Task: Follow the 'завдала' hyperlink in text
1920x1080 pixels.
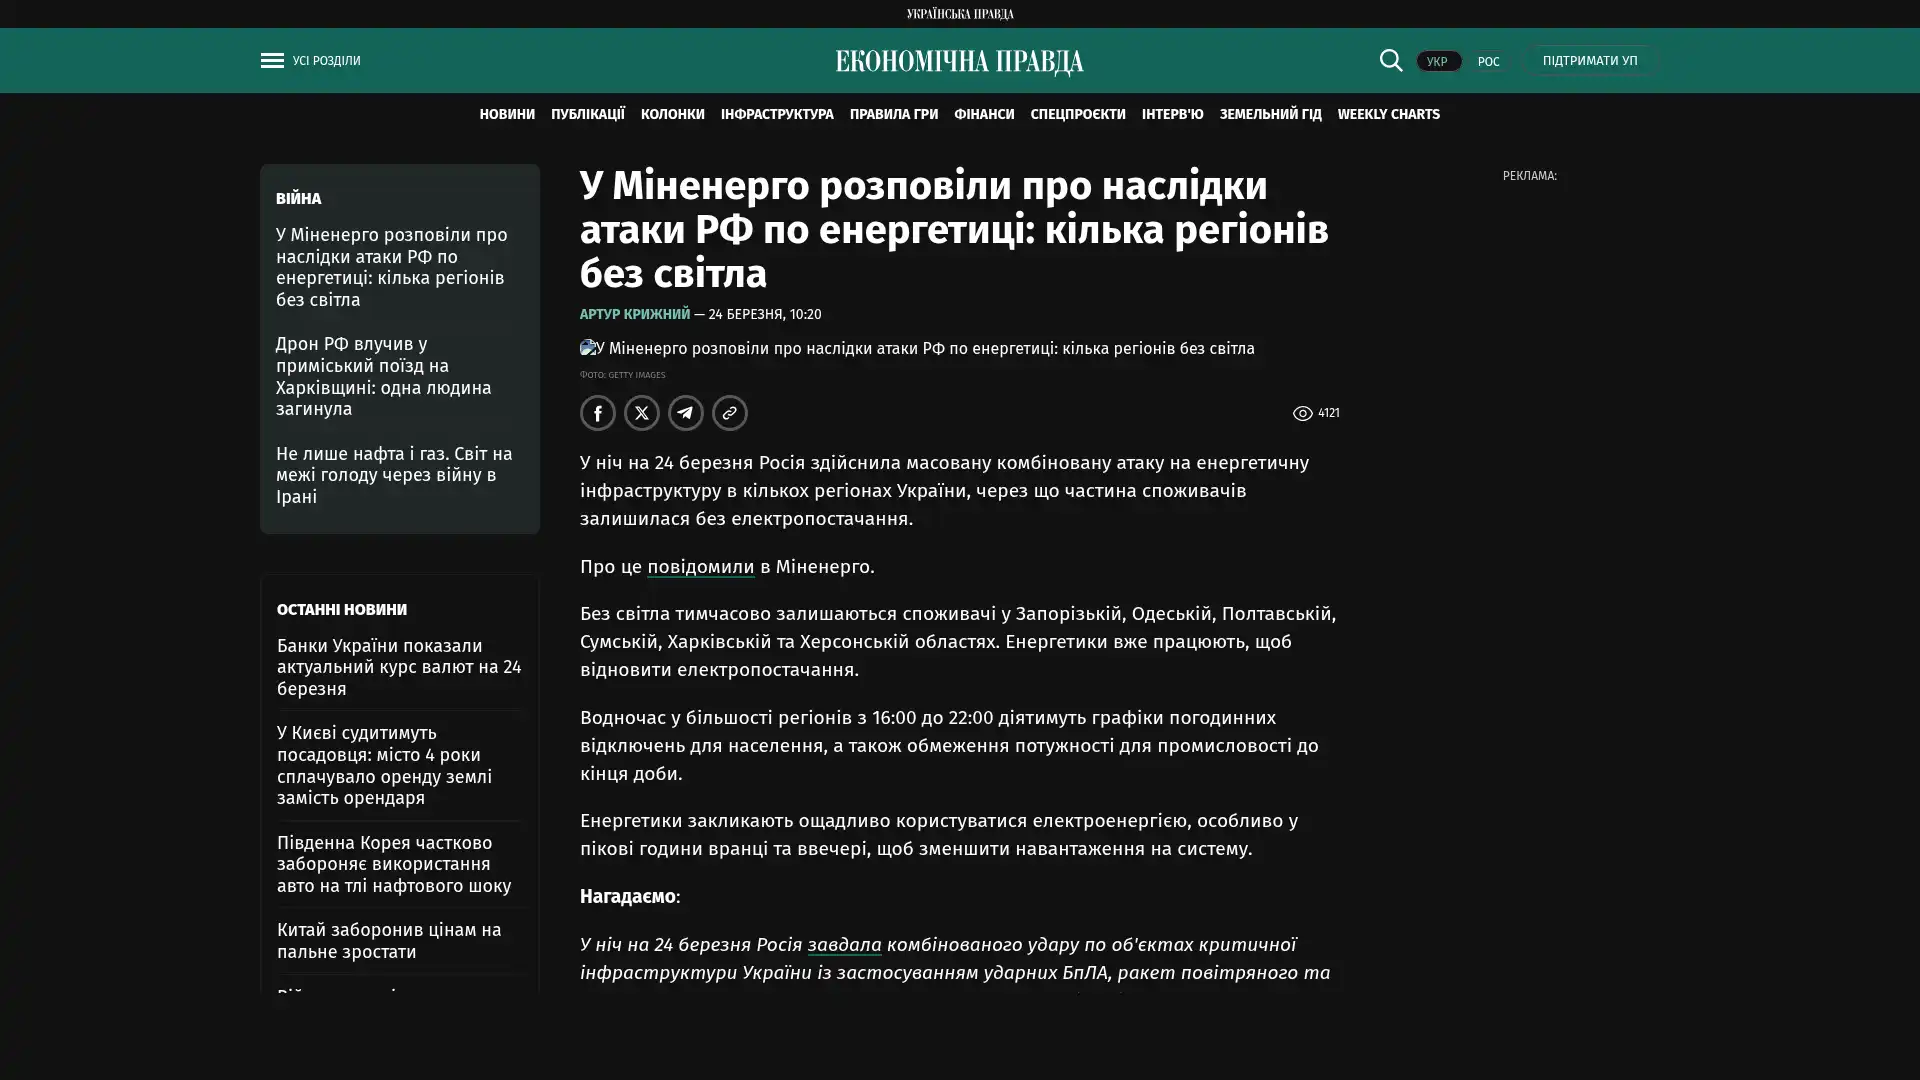Action: 844,945
